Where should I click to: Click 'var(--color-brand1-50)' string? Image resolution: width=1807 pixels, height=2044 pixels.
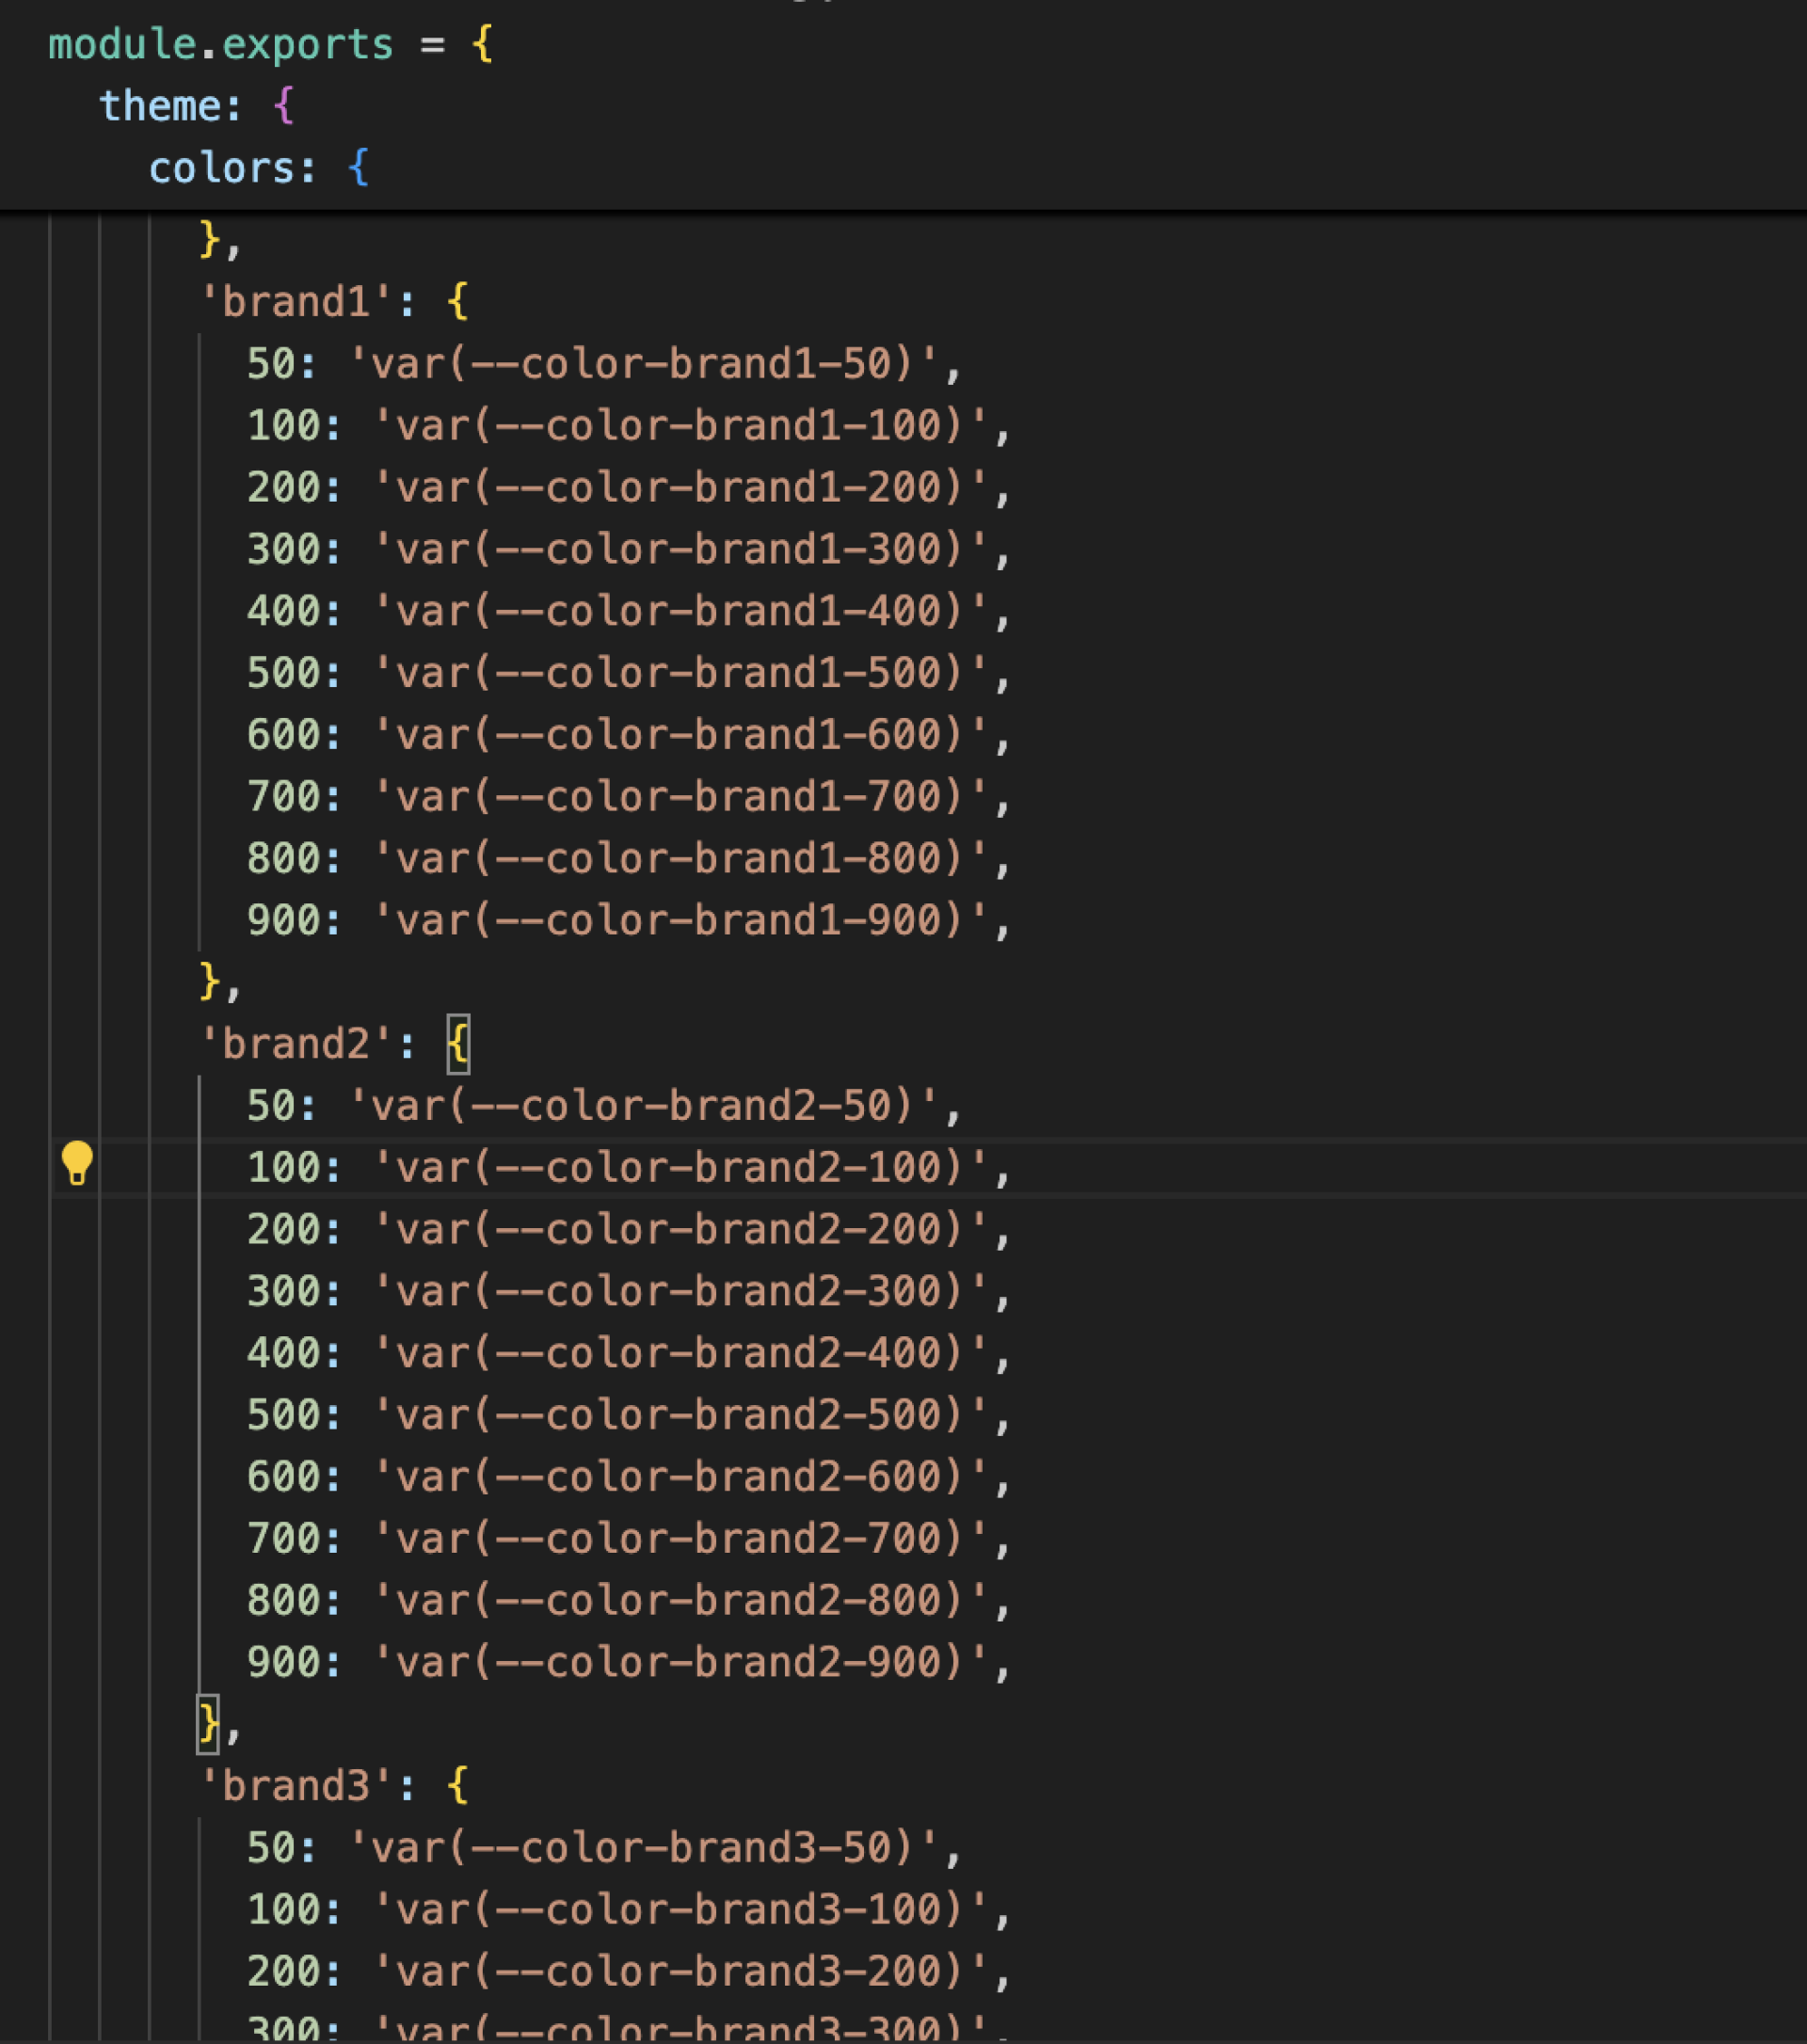(643, 363)
